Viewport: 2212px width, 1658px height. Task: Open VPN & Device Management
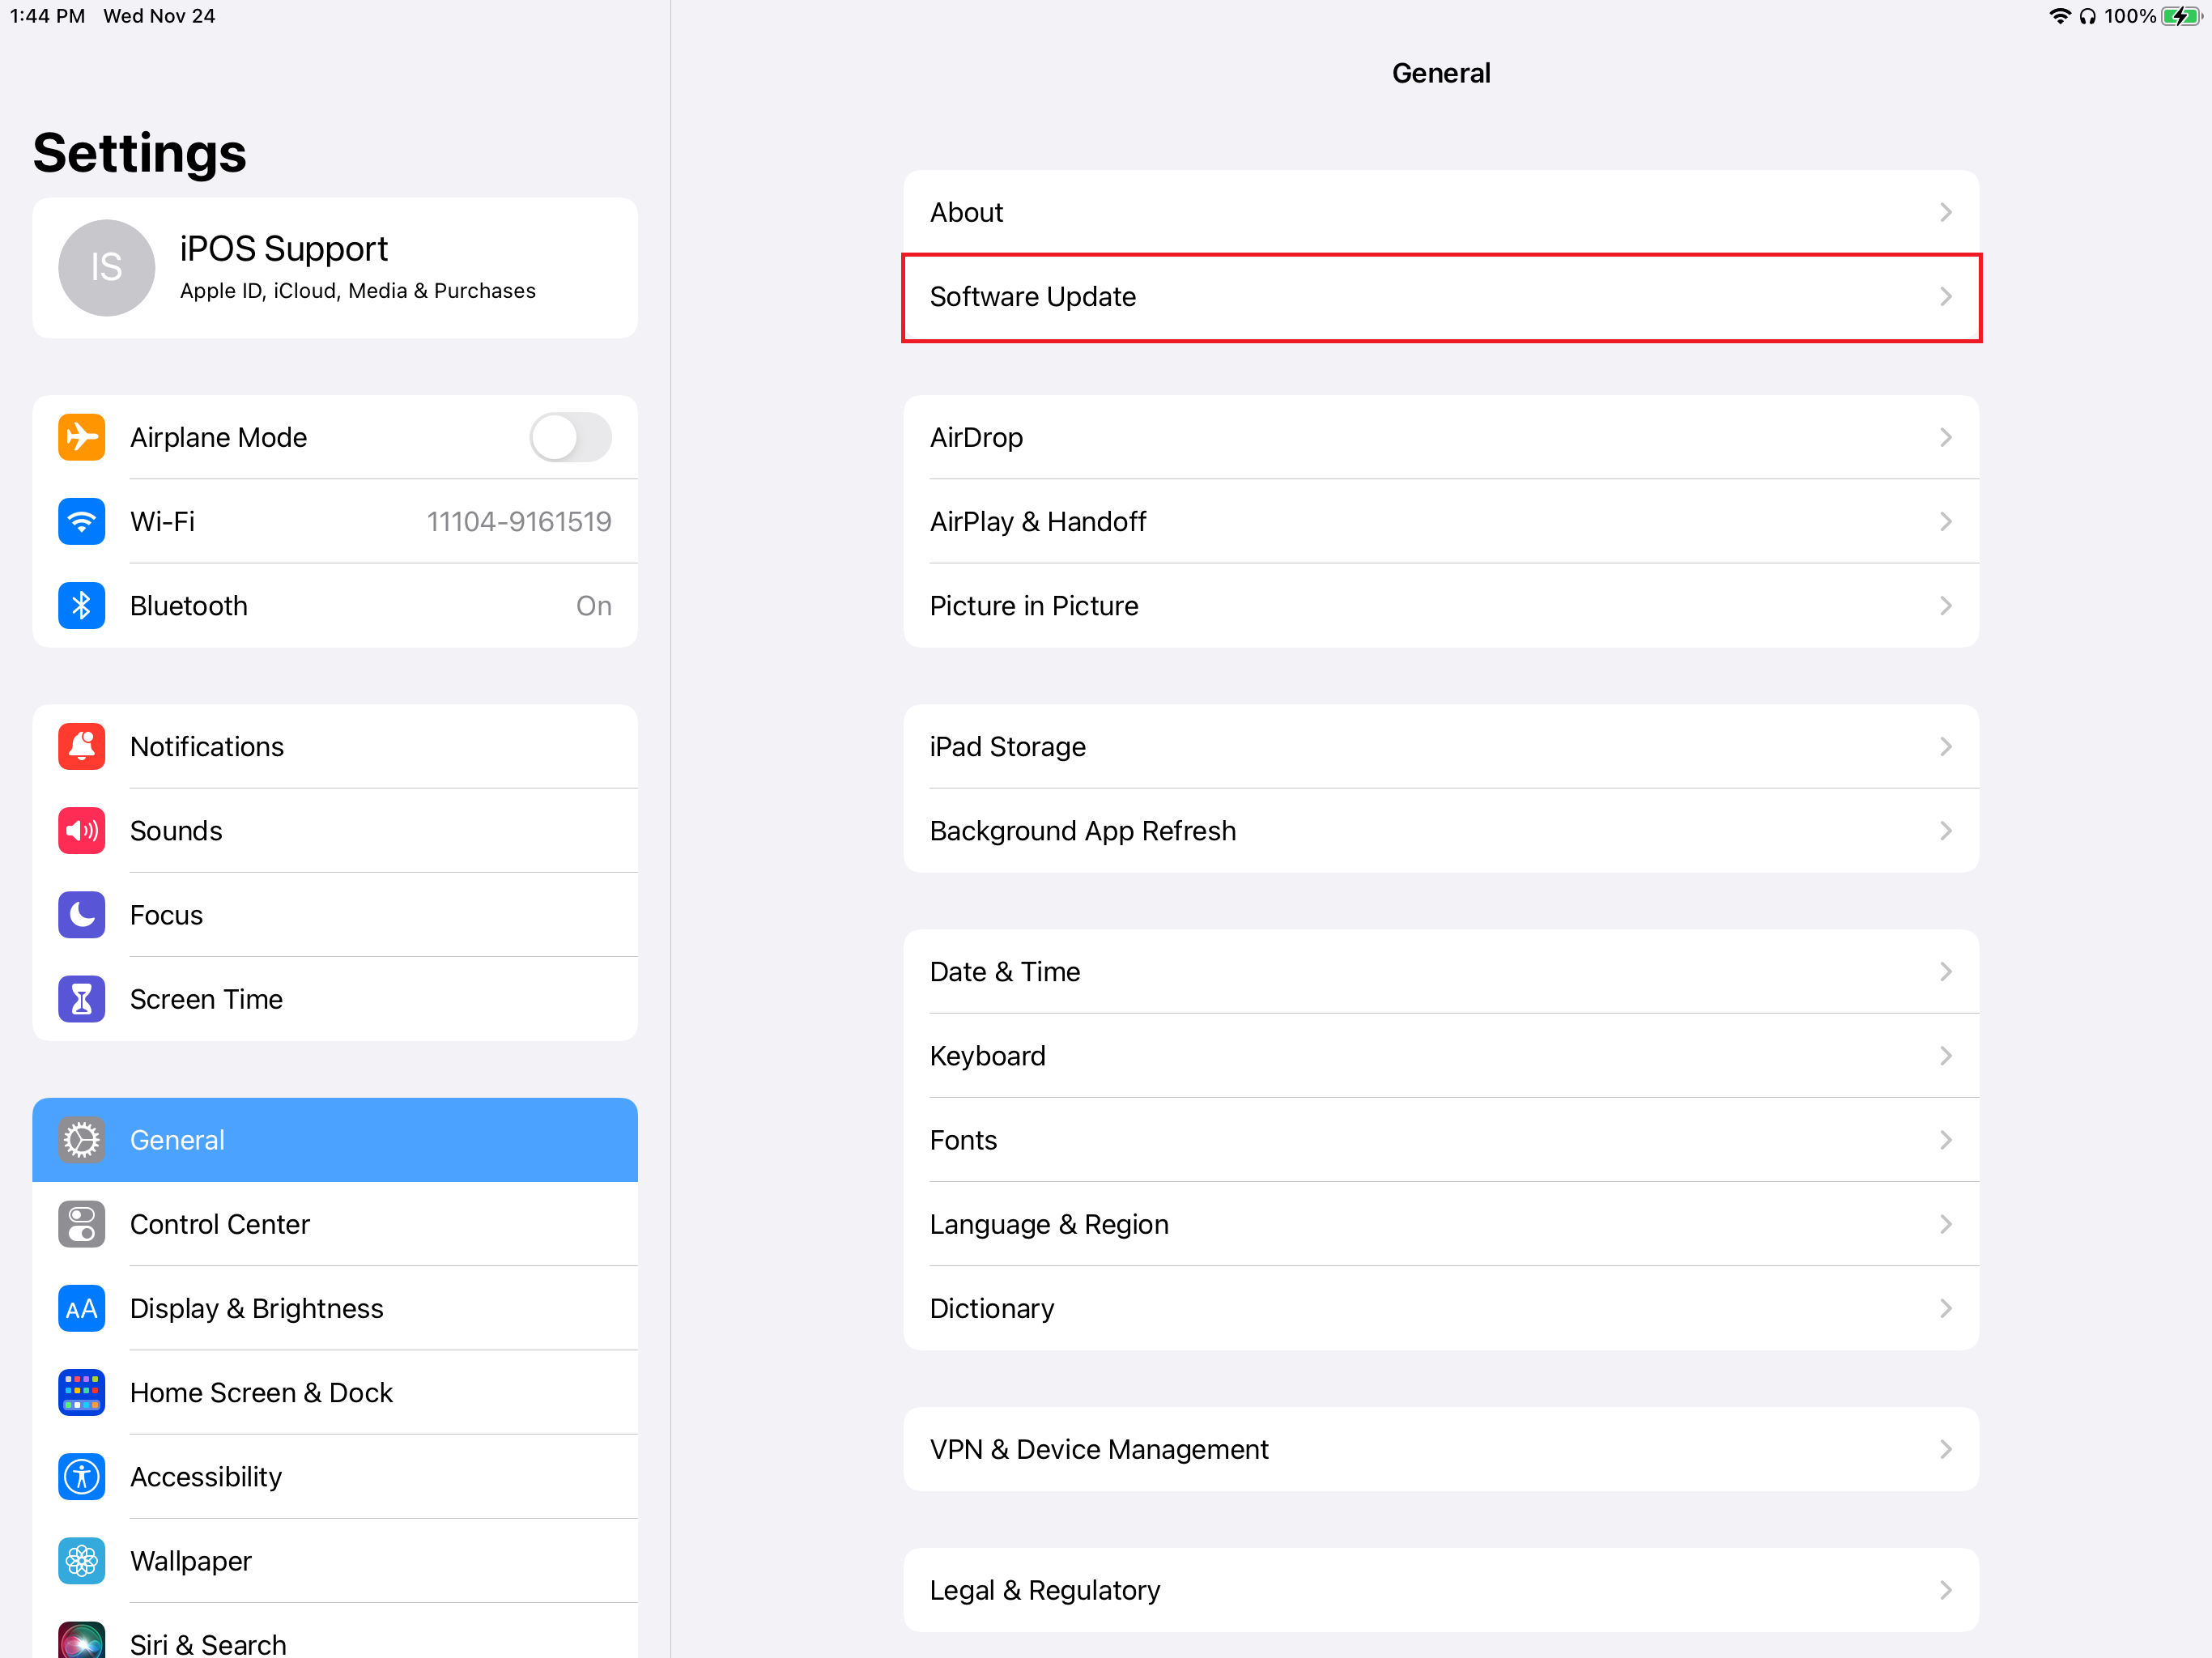(1441, 1449)
